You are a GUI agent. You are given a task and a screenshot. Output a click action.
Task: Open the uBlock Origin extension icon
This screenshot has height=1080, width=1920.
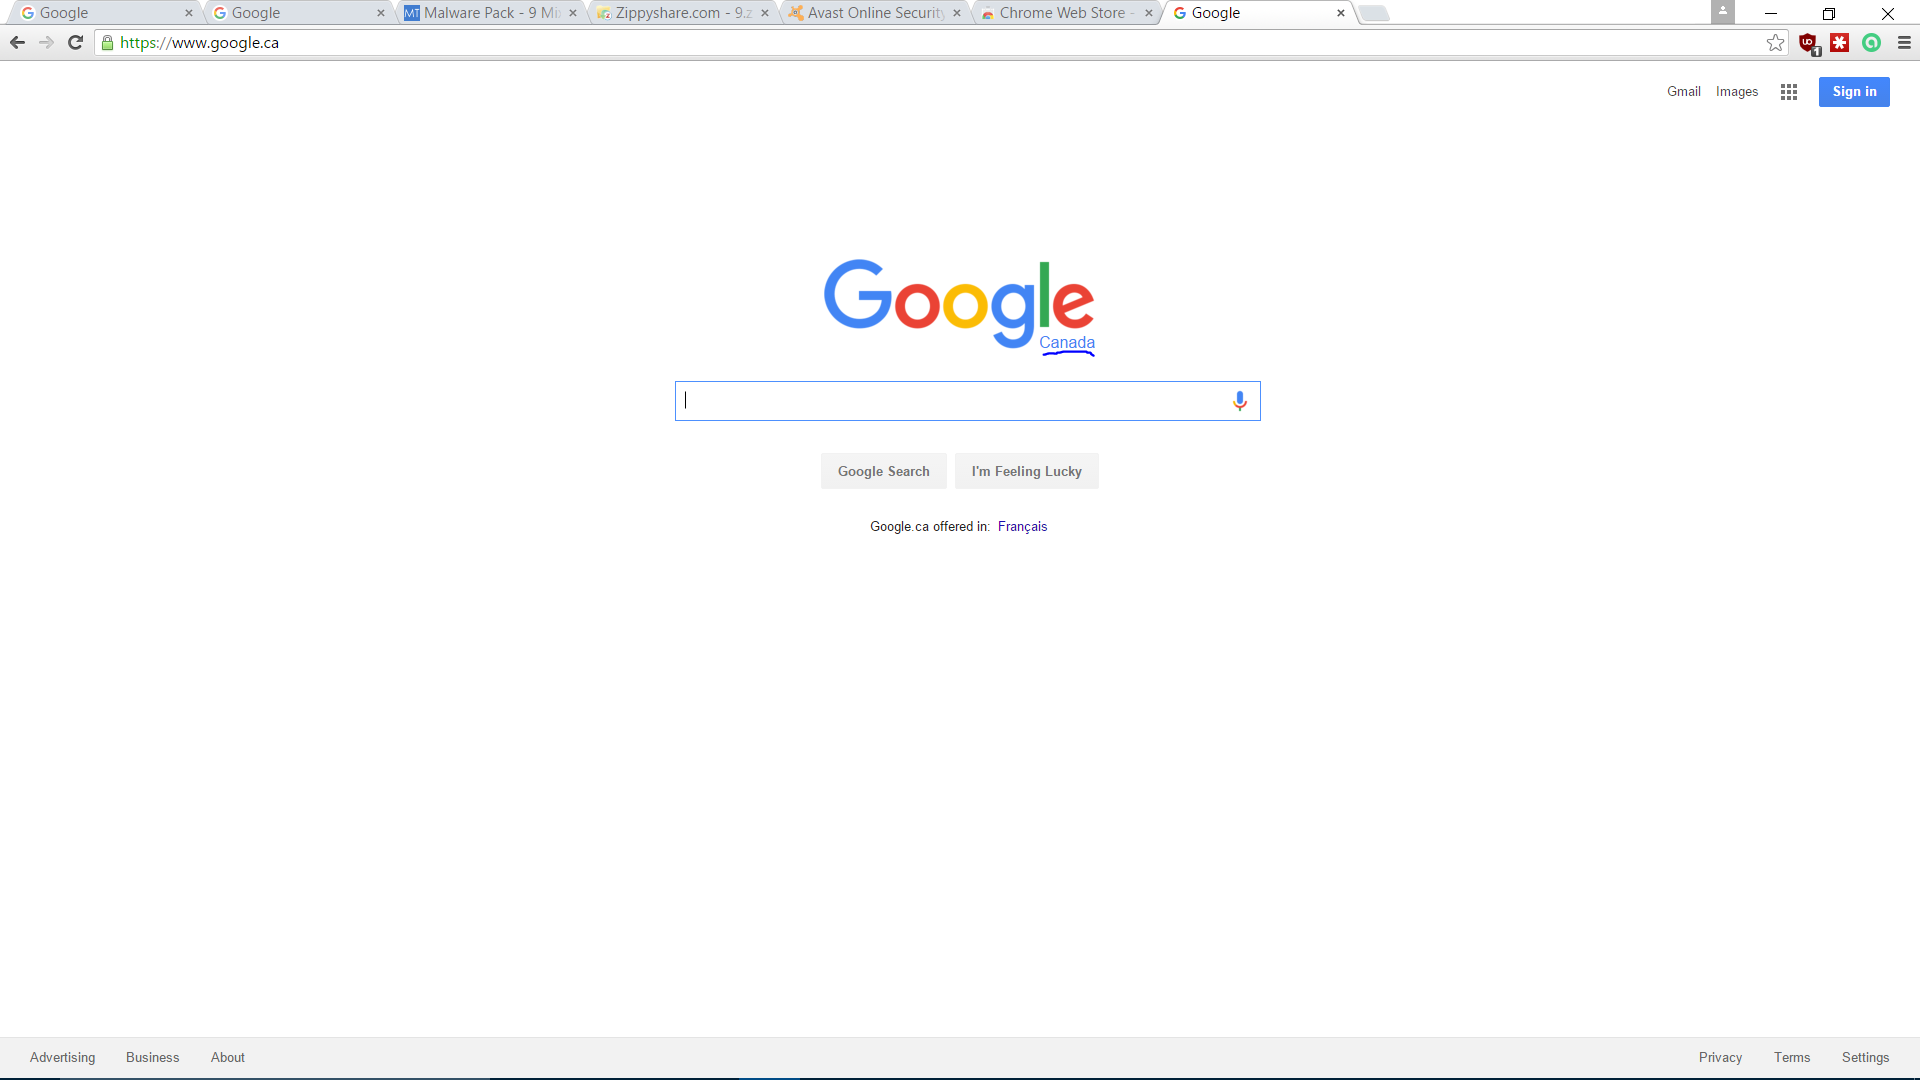(1808, 43)
